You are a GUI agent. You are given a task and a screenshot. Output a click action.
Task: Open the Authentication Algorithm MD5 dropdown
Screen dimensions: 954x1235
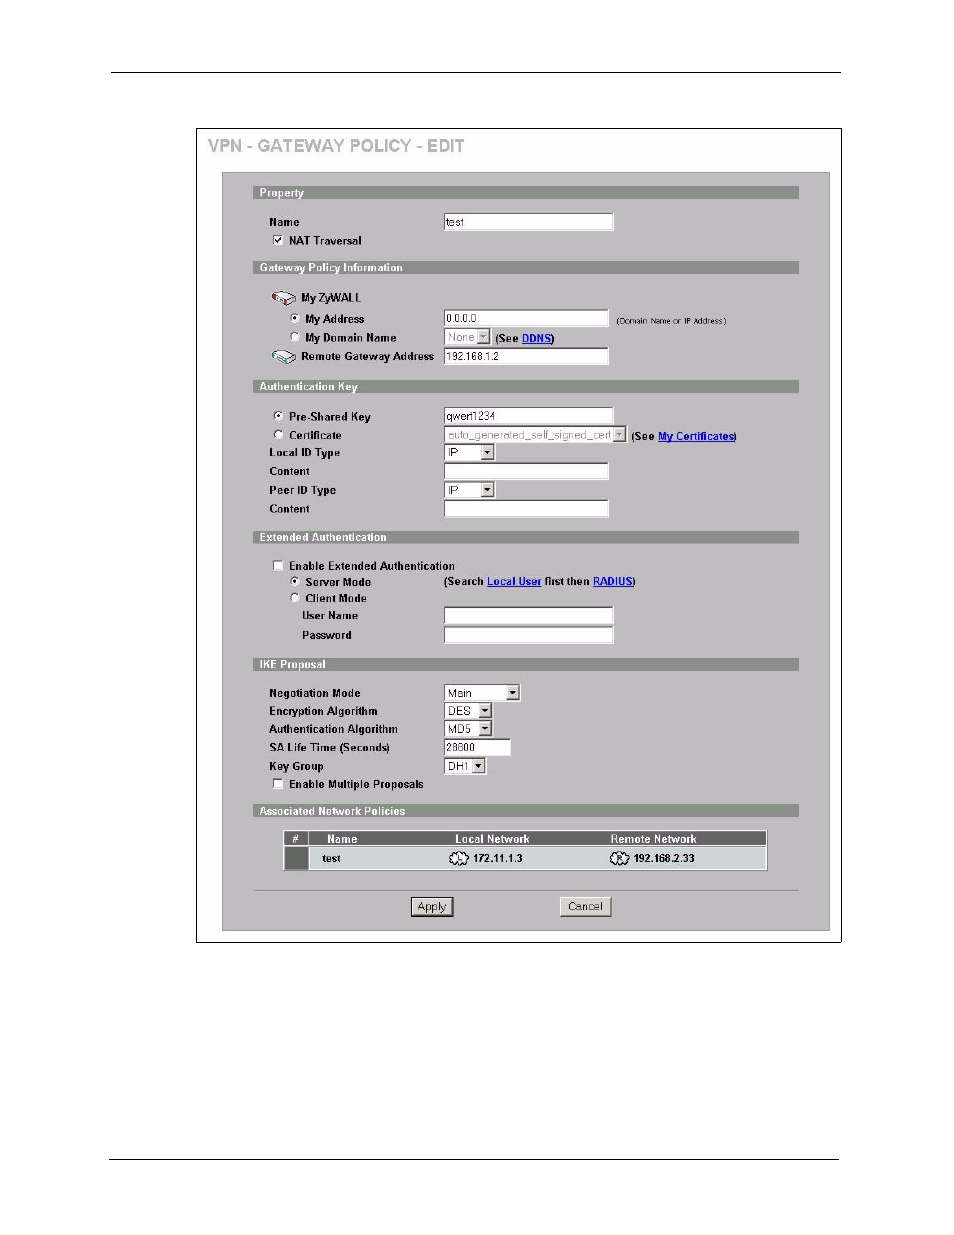point(468,729)
